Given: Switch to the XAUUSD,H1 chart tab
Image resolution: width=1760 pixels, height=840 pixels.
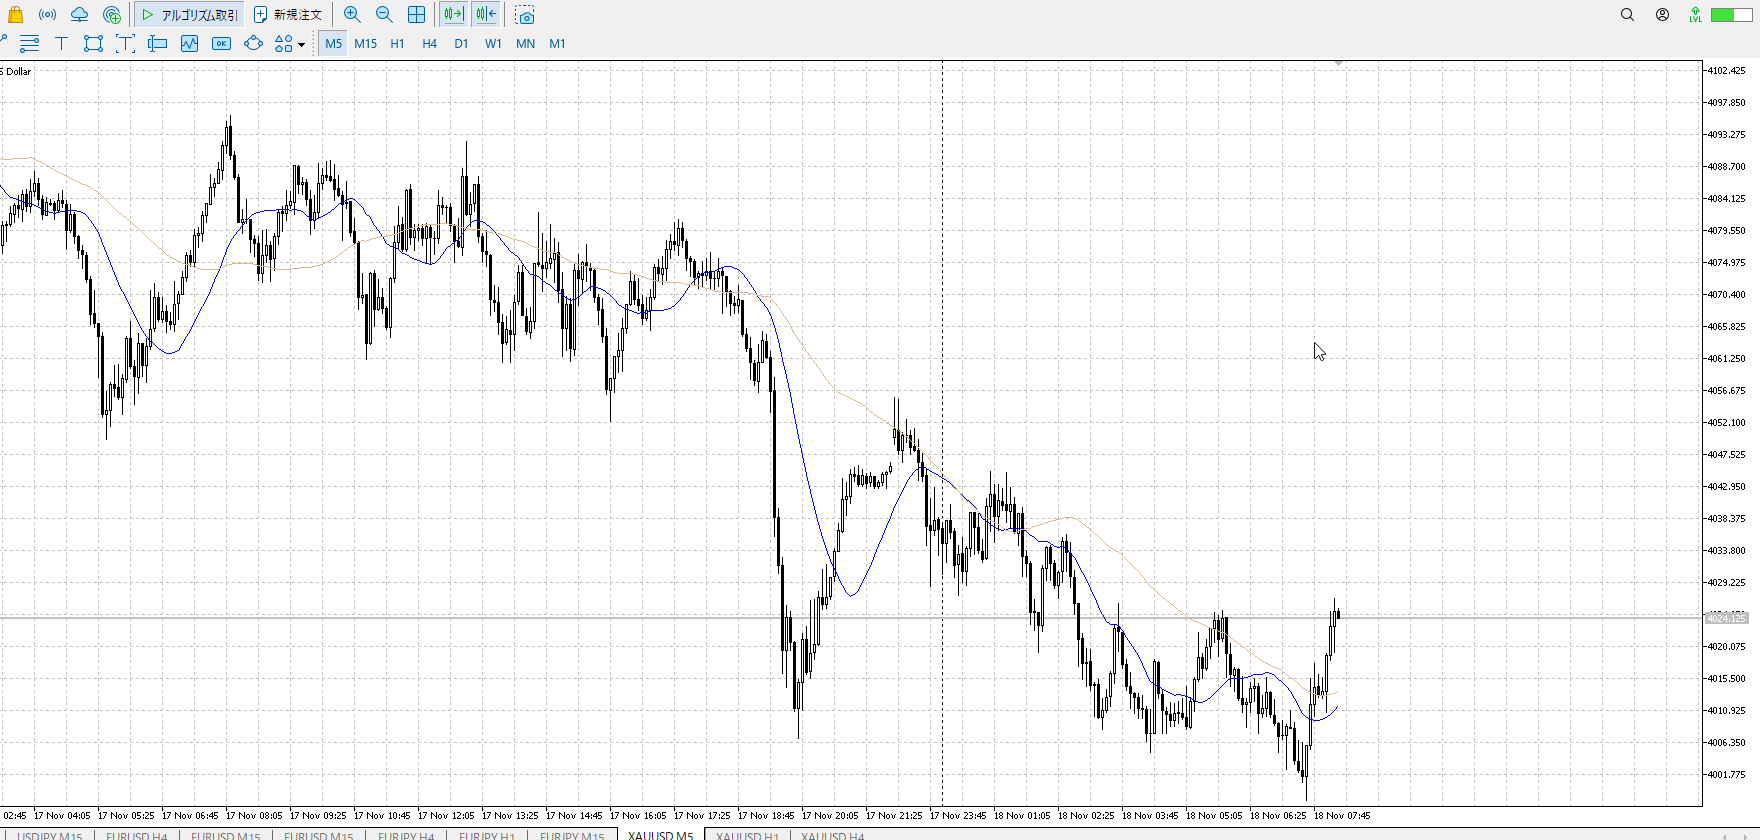Looking at the screenshot, I should pos(747,835).
